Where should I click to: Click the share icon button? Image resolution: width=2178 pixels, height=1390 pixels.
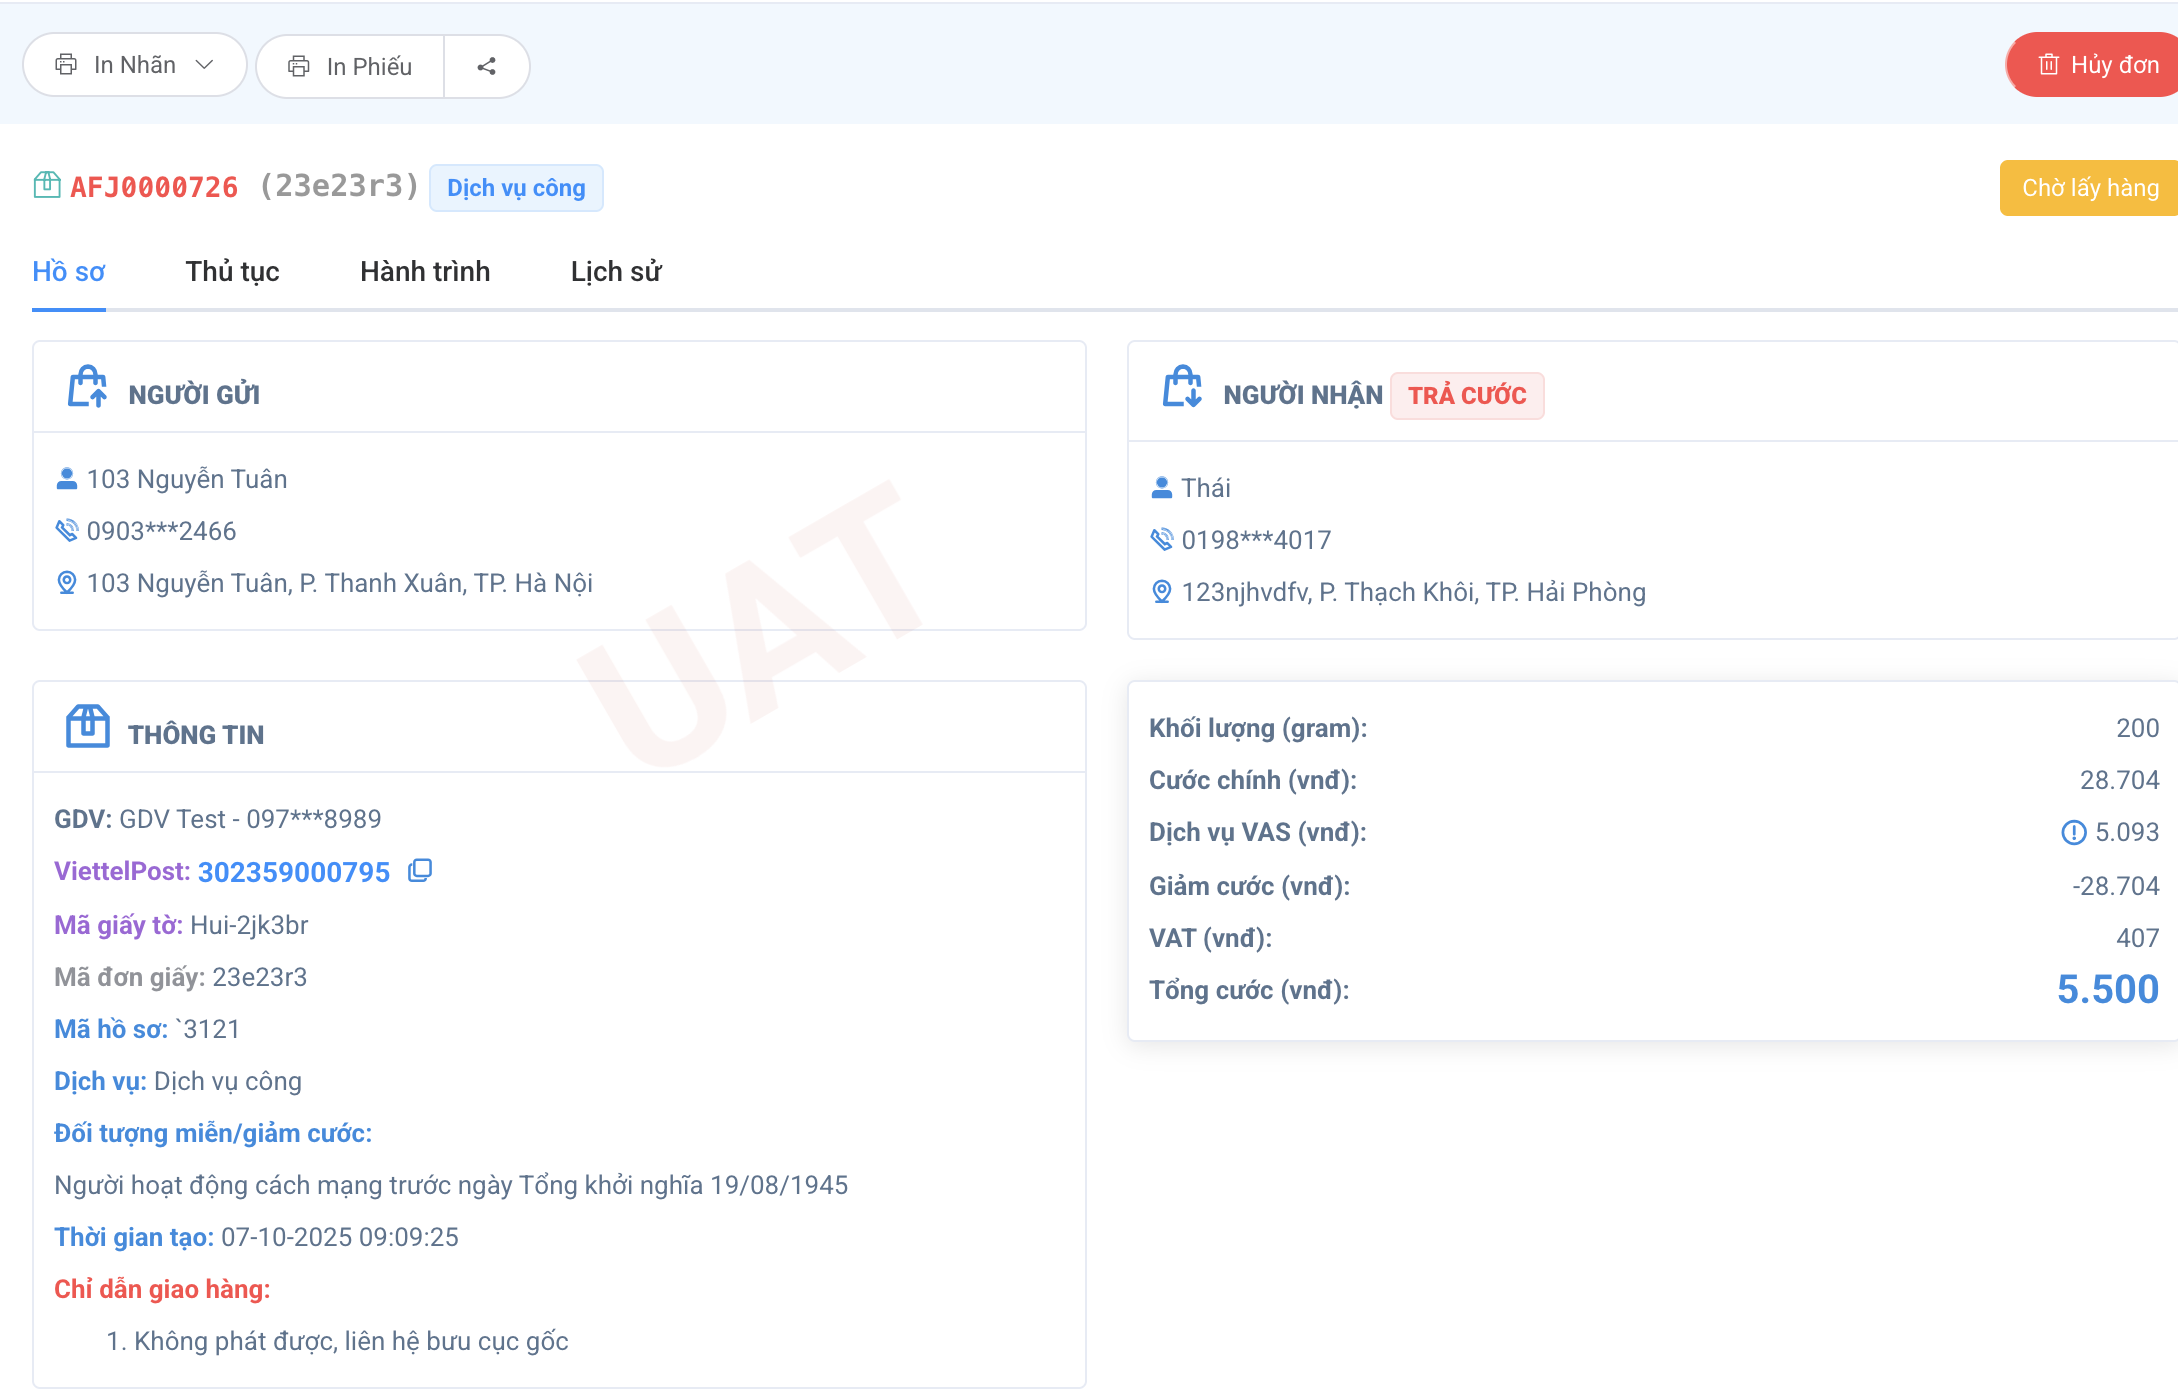(487, 66)
